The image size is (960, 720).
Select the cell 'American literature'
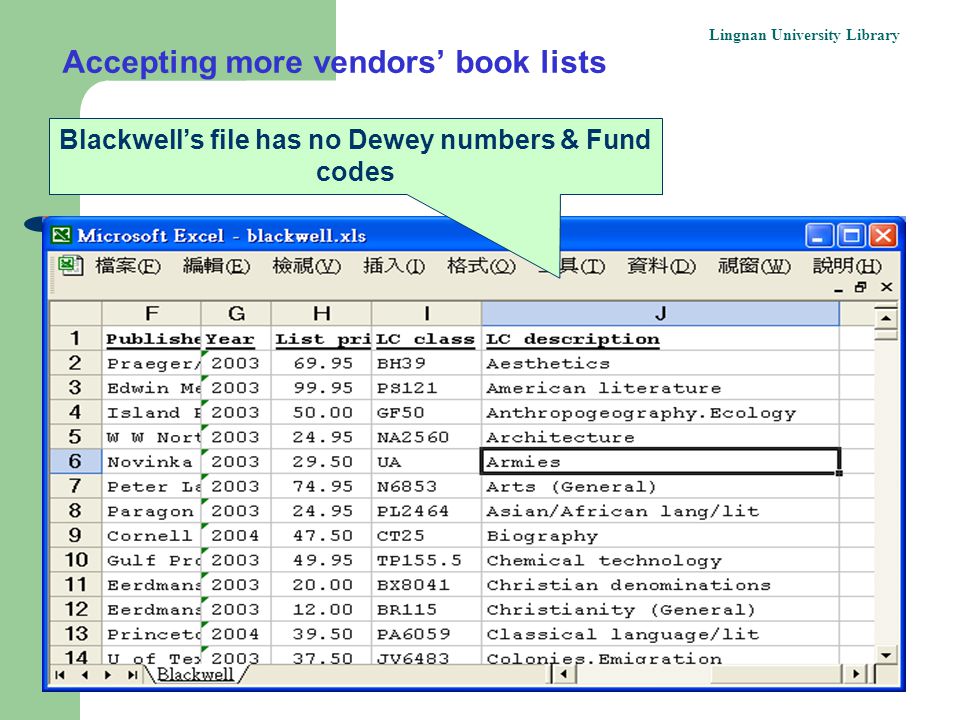[x=661, y=388]
